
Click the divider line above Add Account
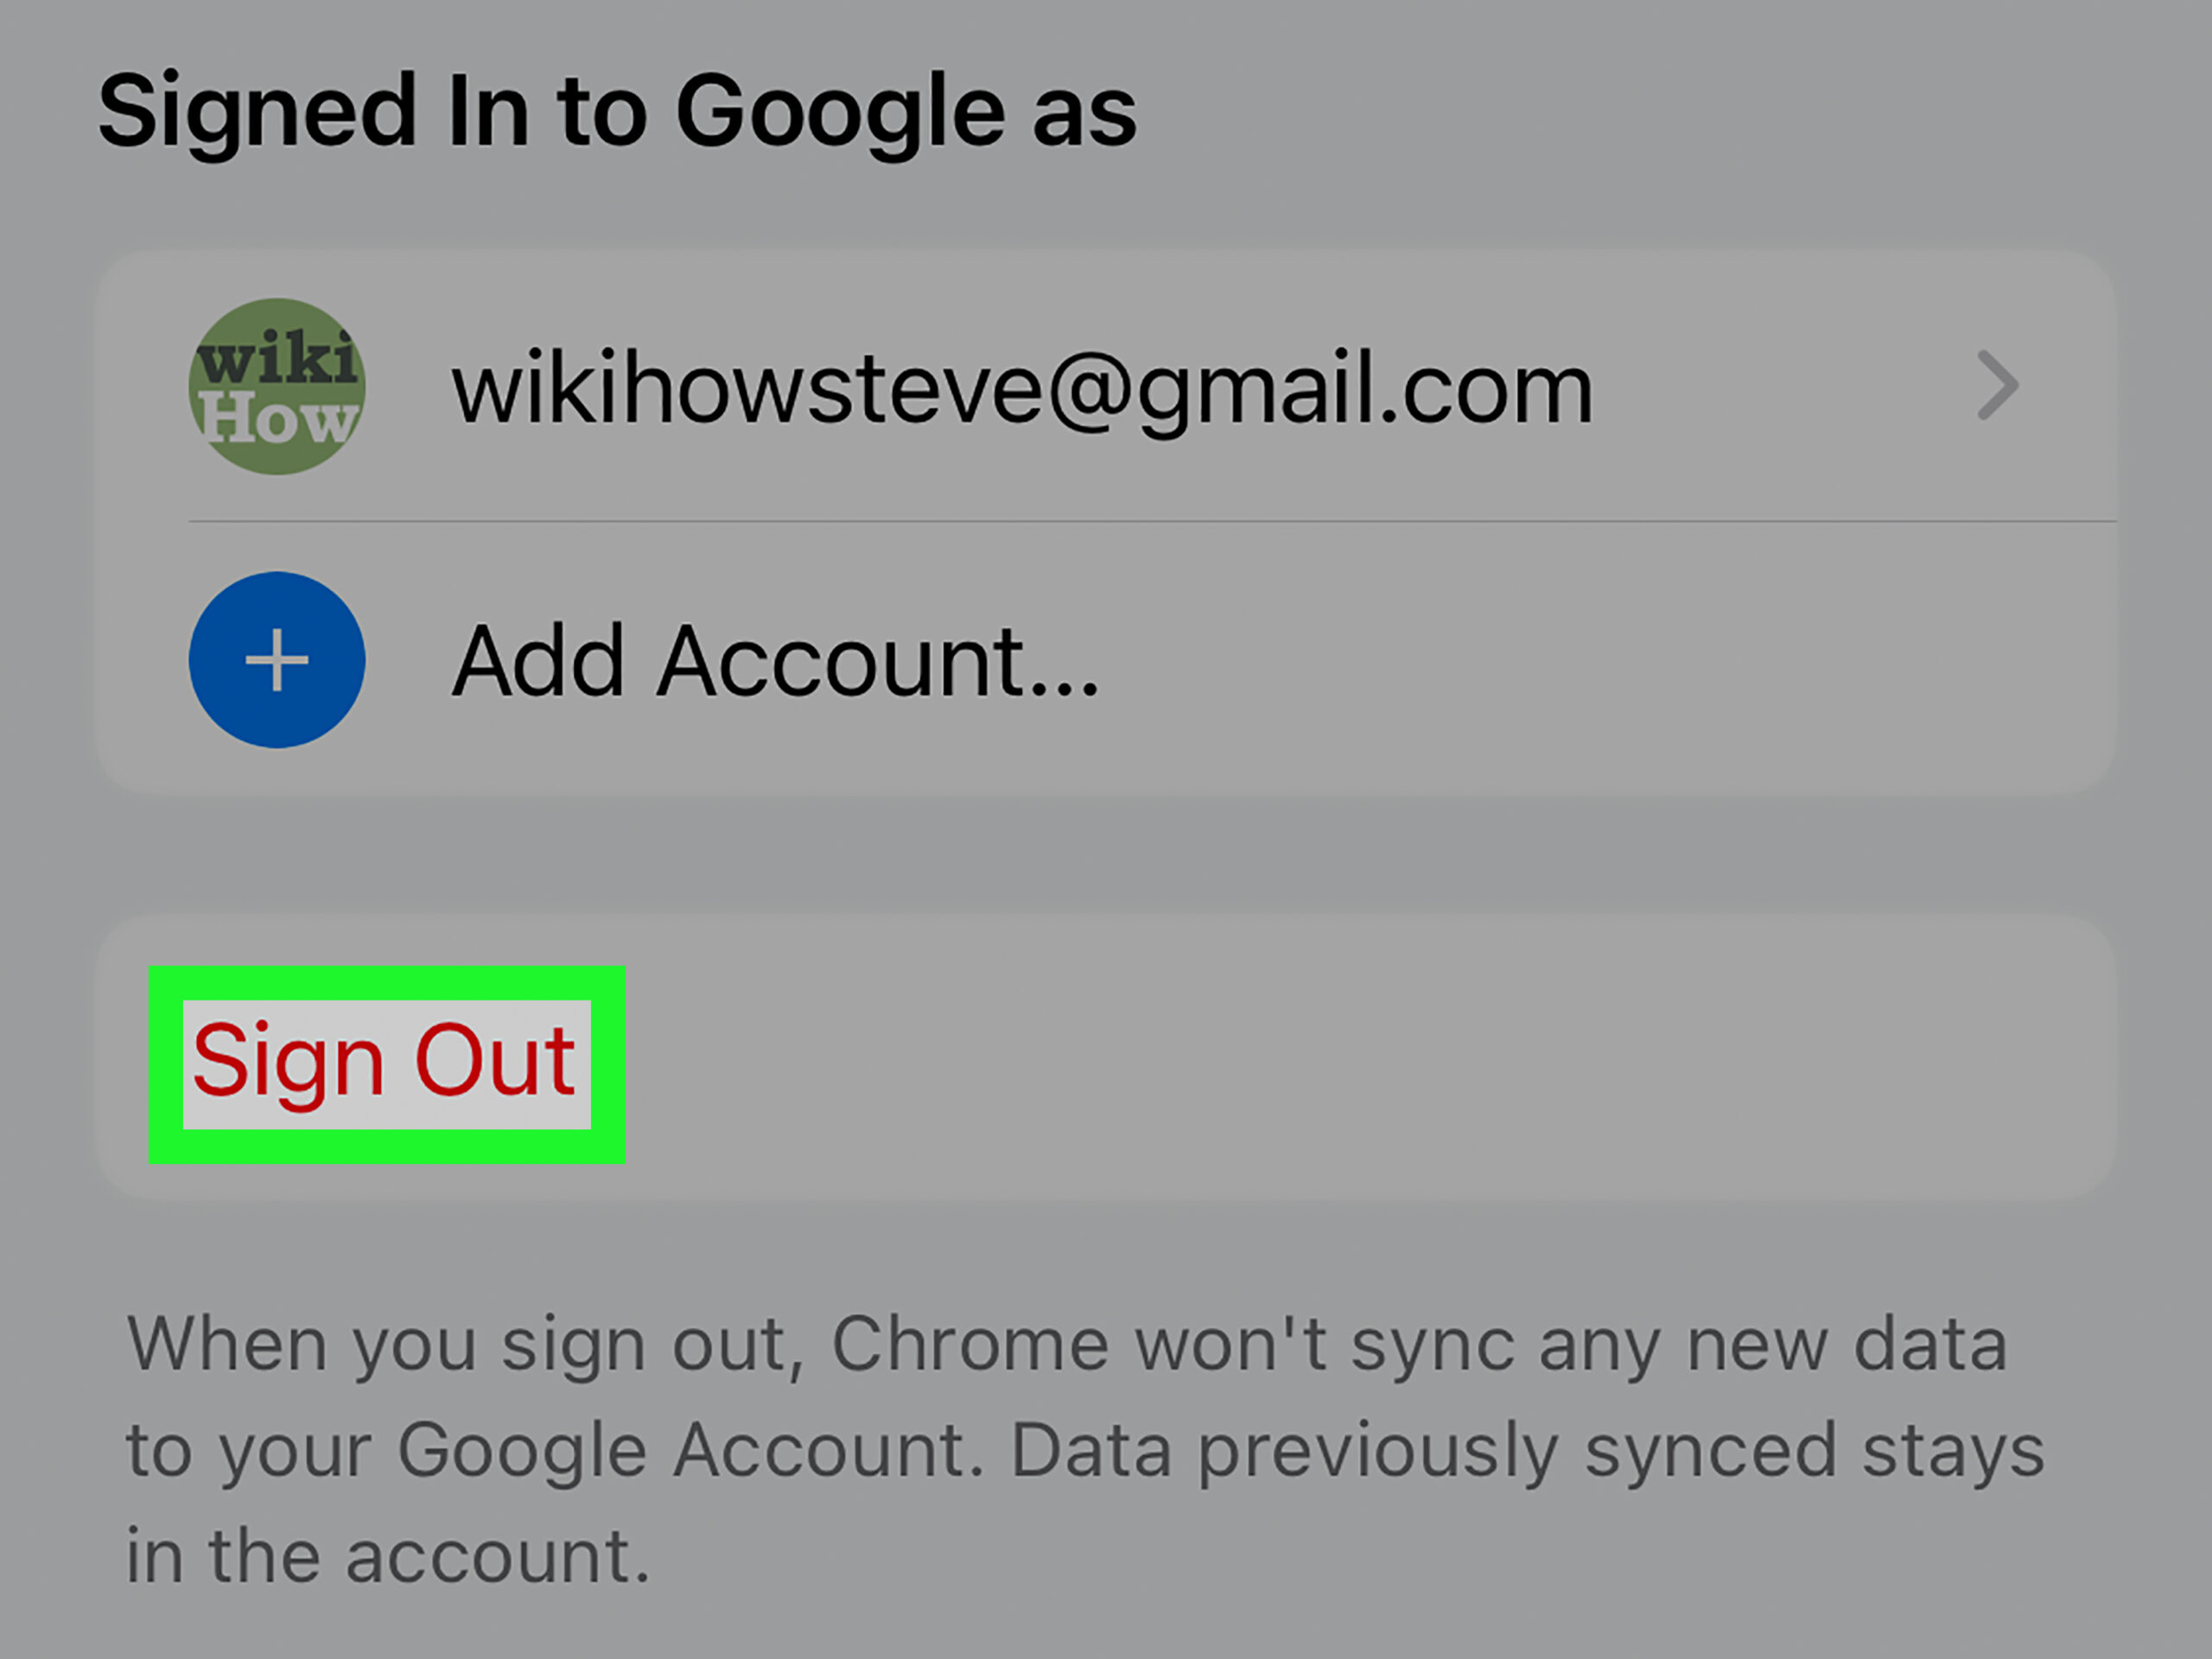[1150, 521]
